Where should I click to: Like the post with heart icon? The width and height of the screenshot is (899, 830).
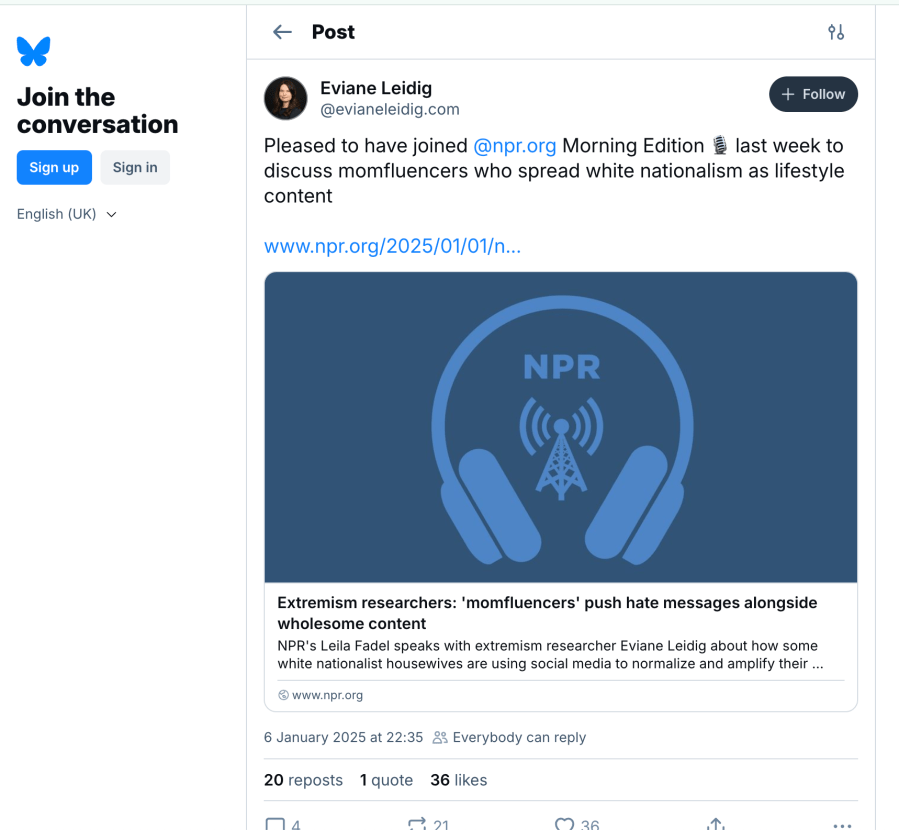pyautogui.click(x=564, y=824)
